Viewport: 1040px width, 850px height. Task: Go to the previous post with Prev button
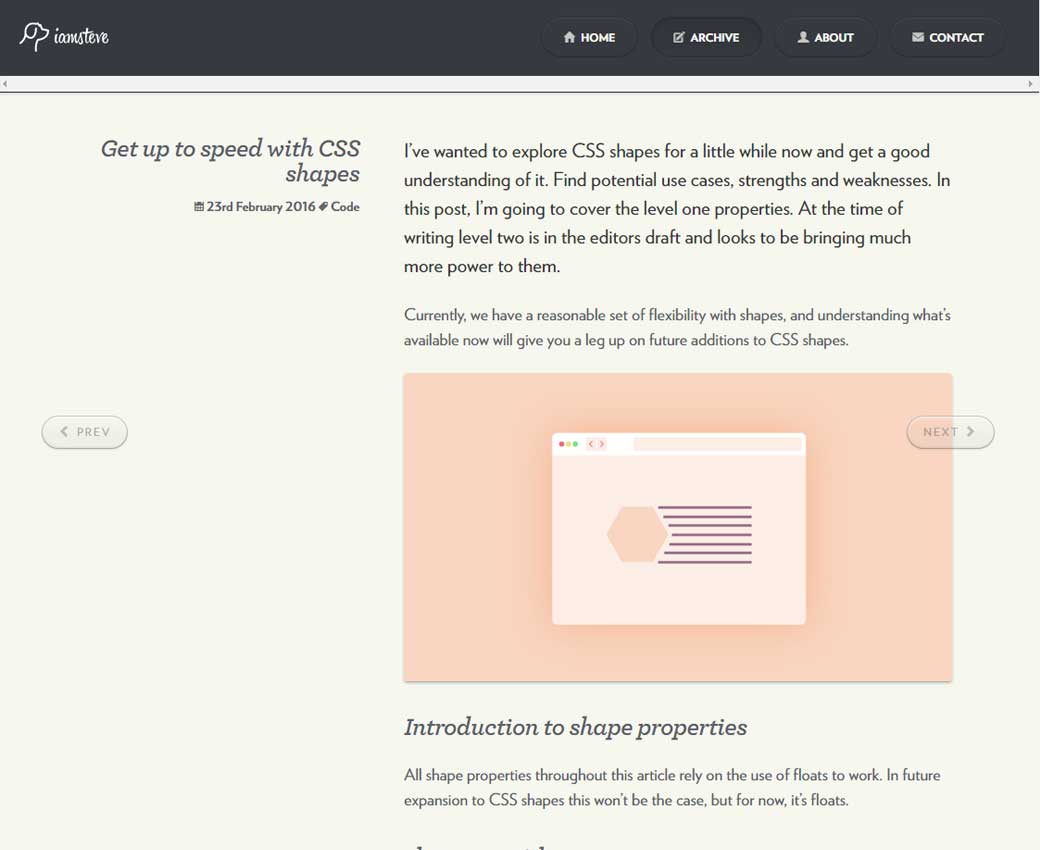pos(85,432)
